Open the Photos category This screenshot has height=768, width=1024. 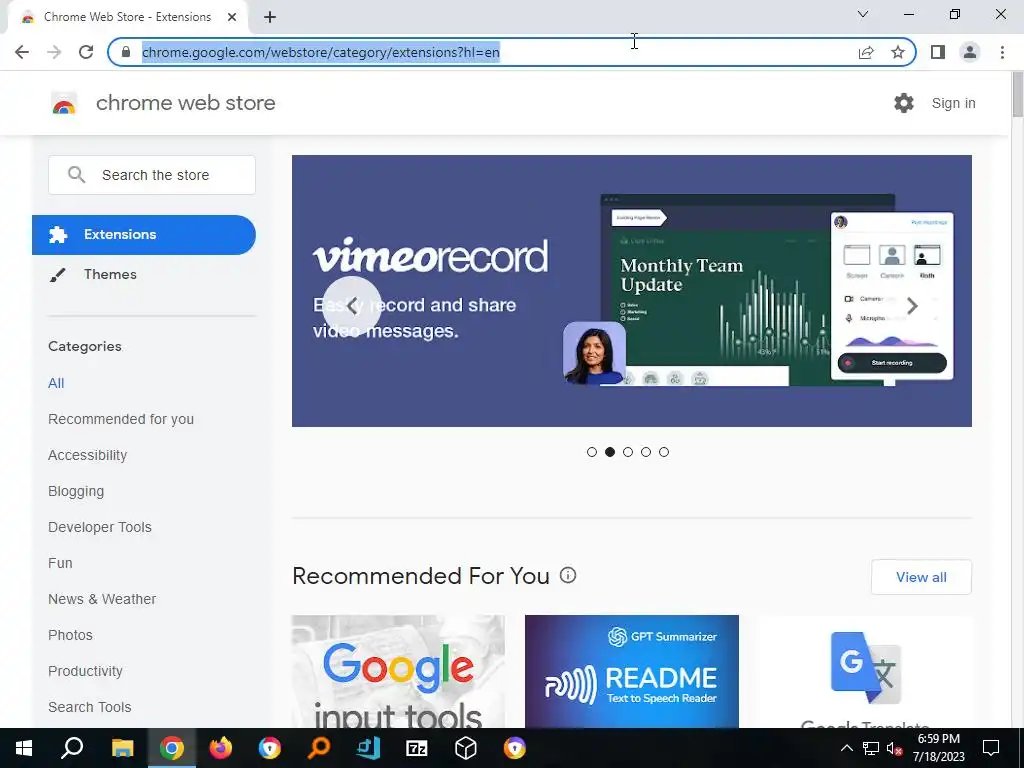click(71, 635)
